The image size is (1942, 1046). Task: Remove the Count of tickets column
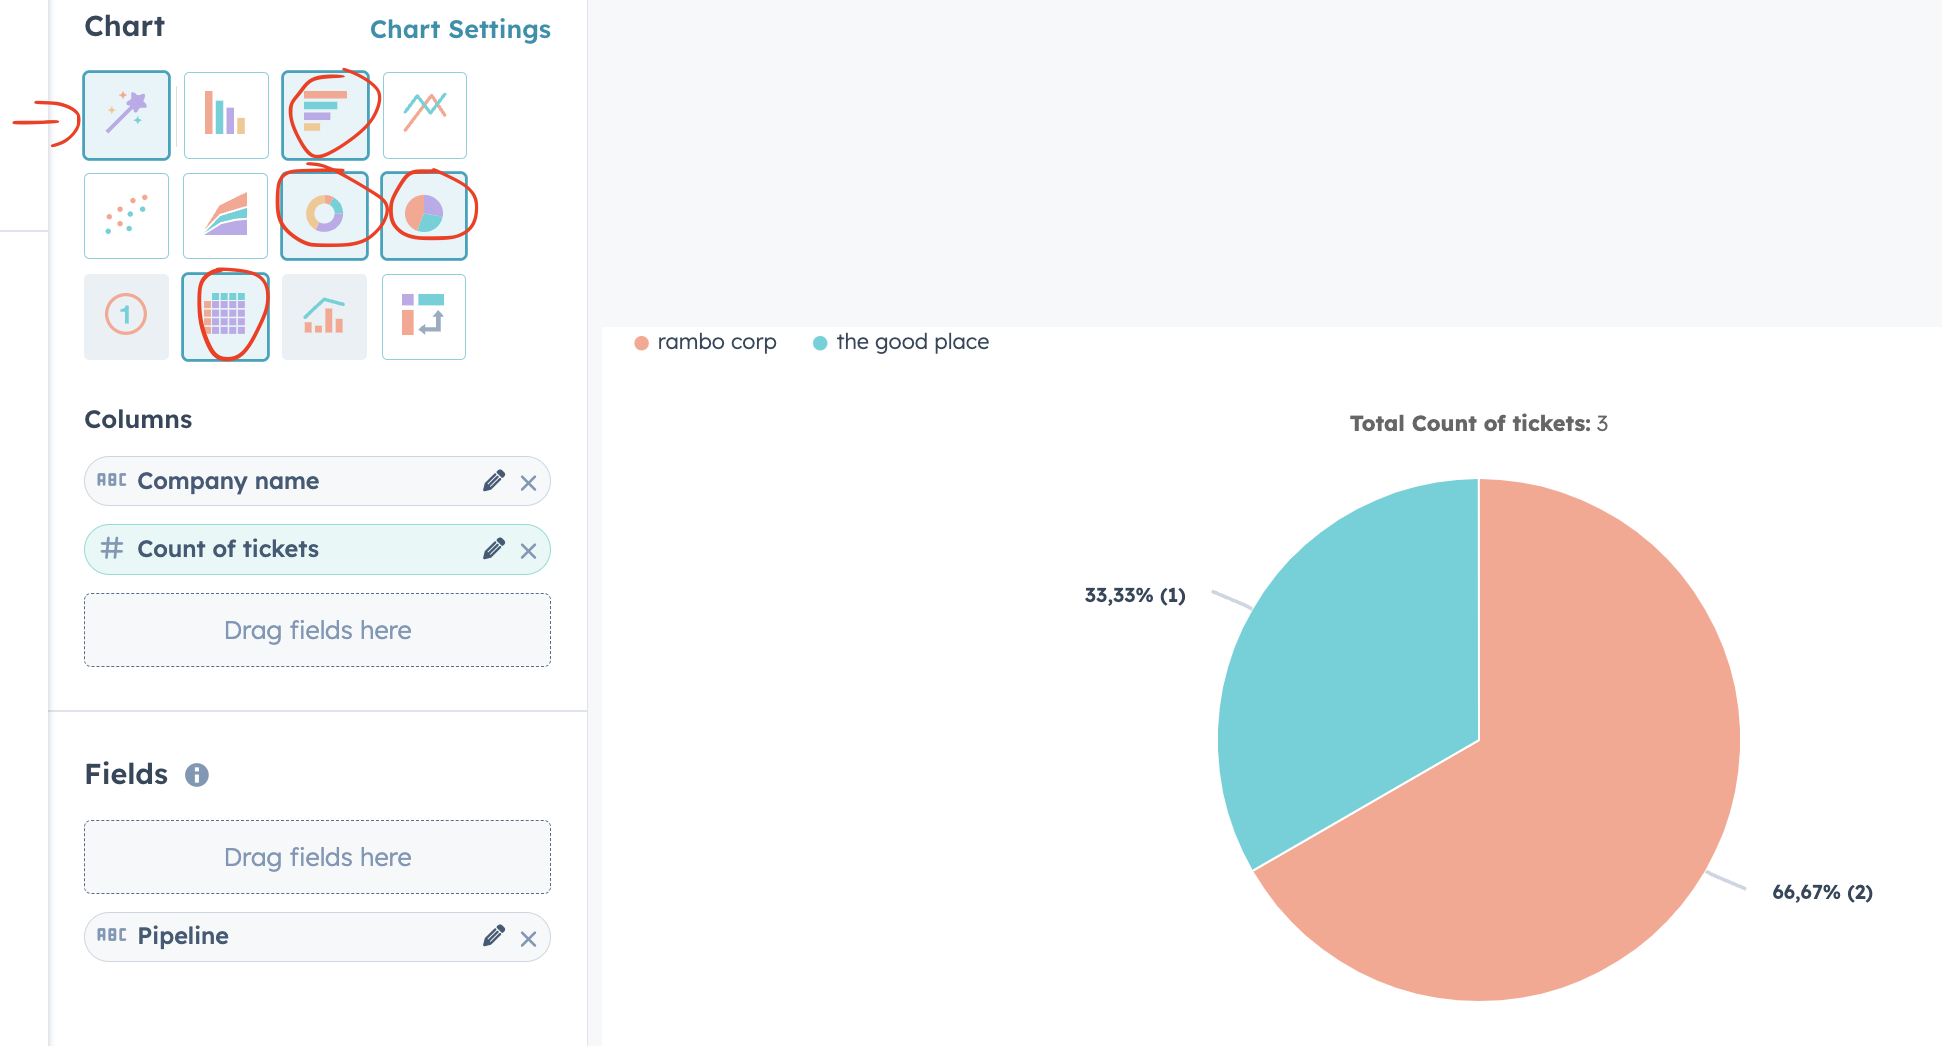529,549
